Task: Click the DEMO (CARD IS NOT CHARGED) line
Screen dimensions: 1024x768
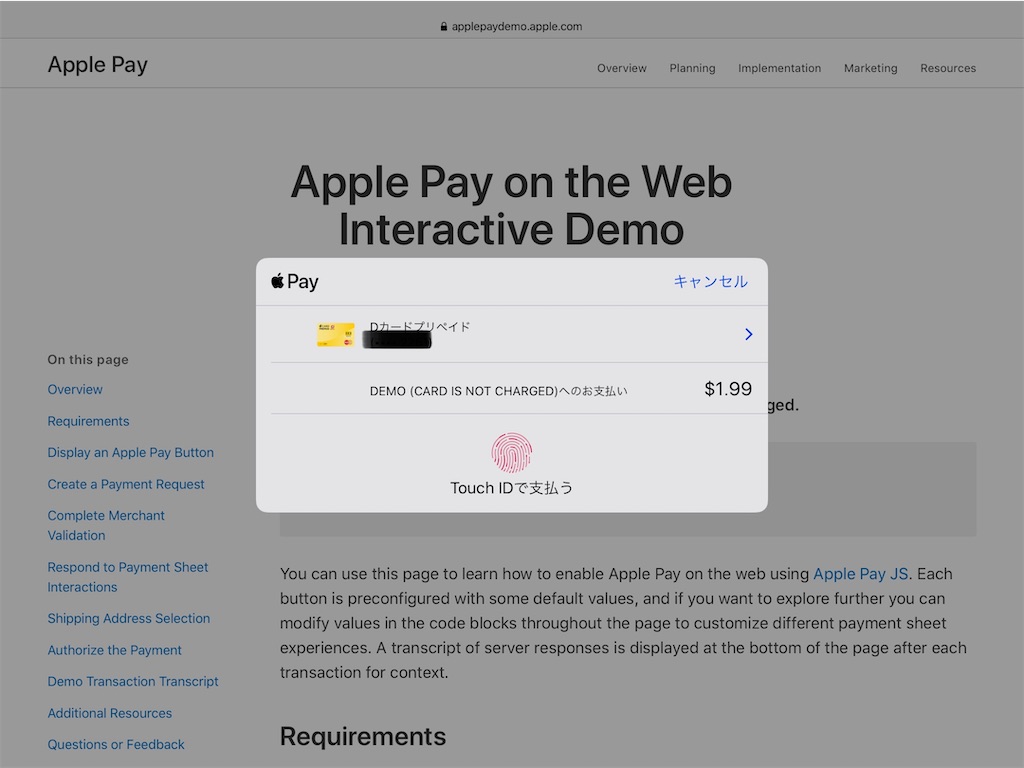Action: click(498, 391)
